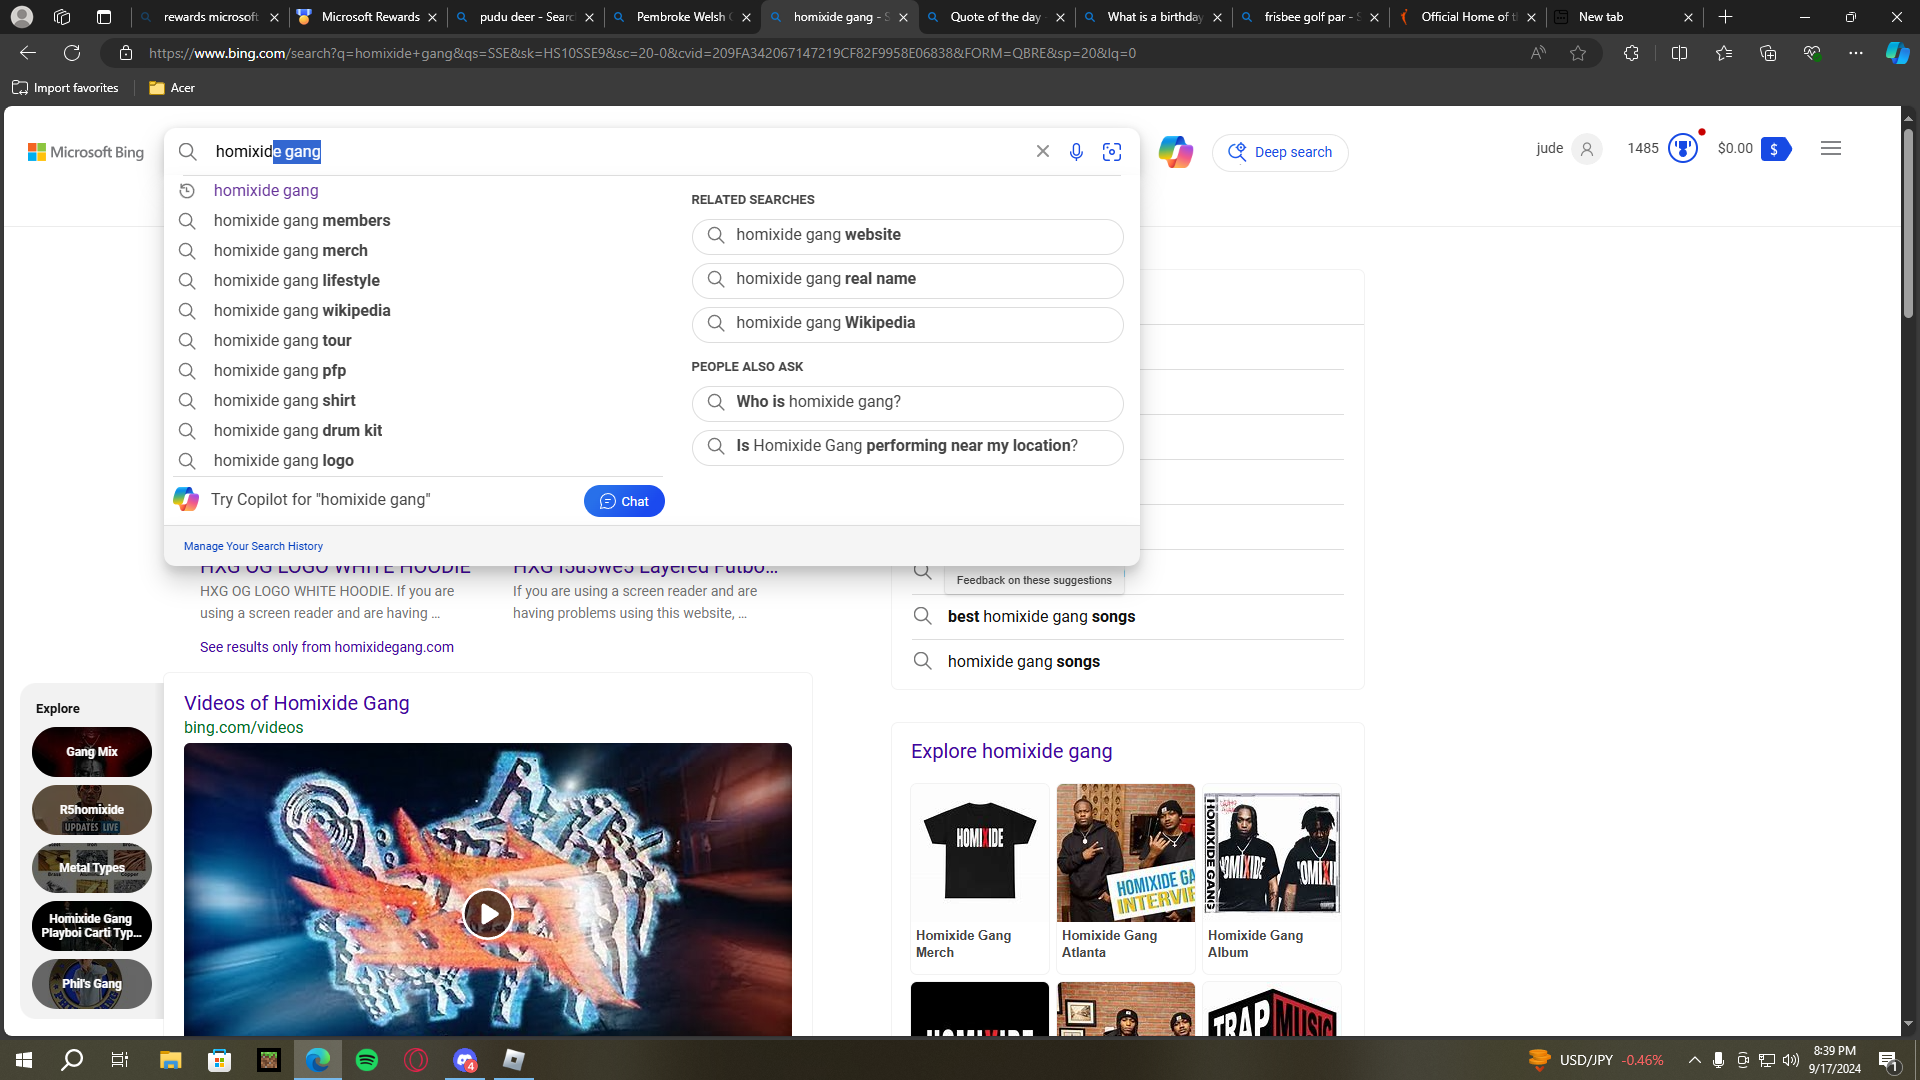The width and height of the screenshot is (1920, 1080).
Task: Select suggestion homixide gang merch
Action: click(290, 250)
